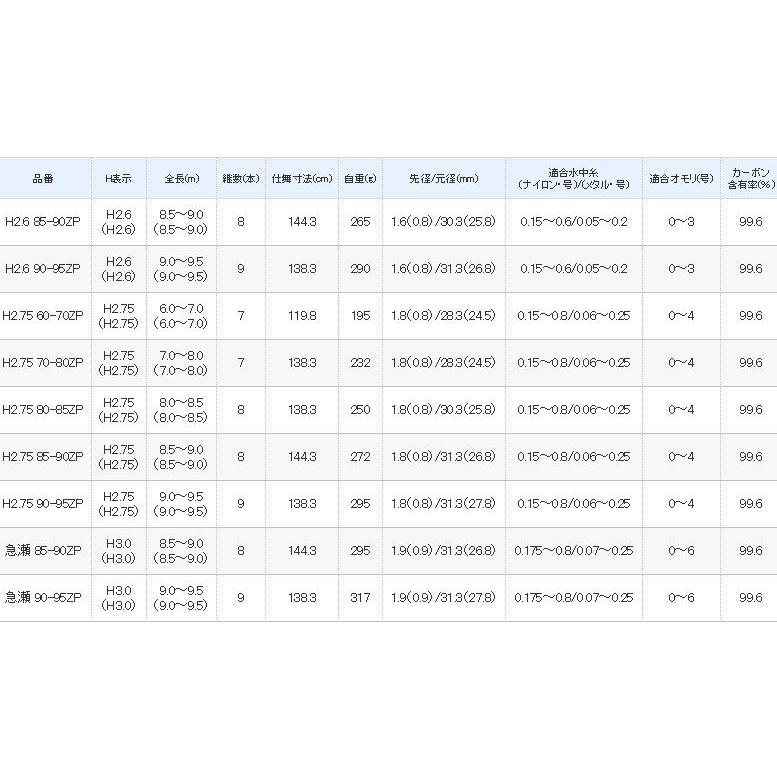Select the カーボン含有率(%) column header
This screenshot has height=777, width=777.
coord(750,178)
